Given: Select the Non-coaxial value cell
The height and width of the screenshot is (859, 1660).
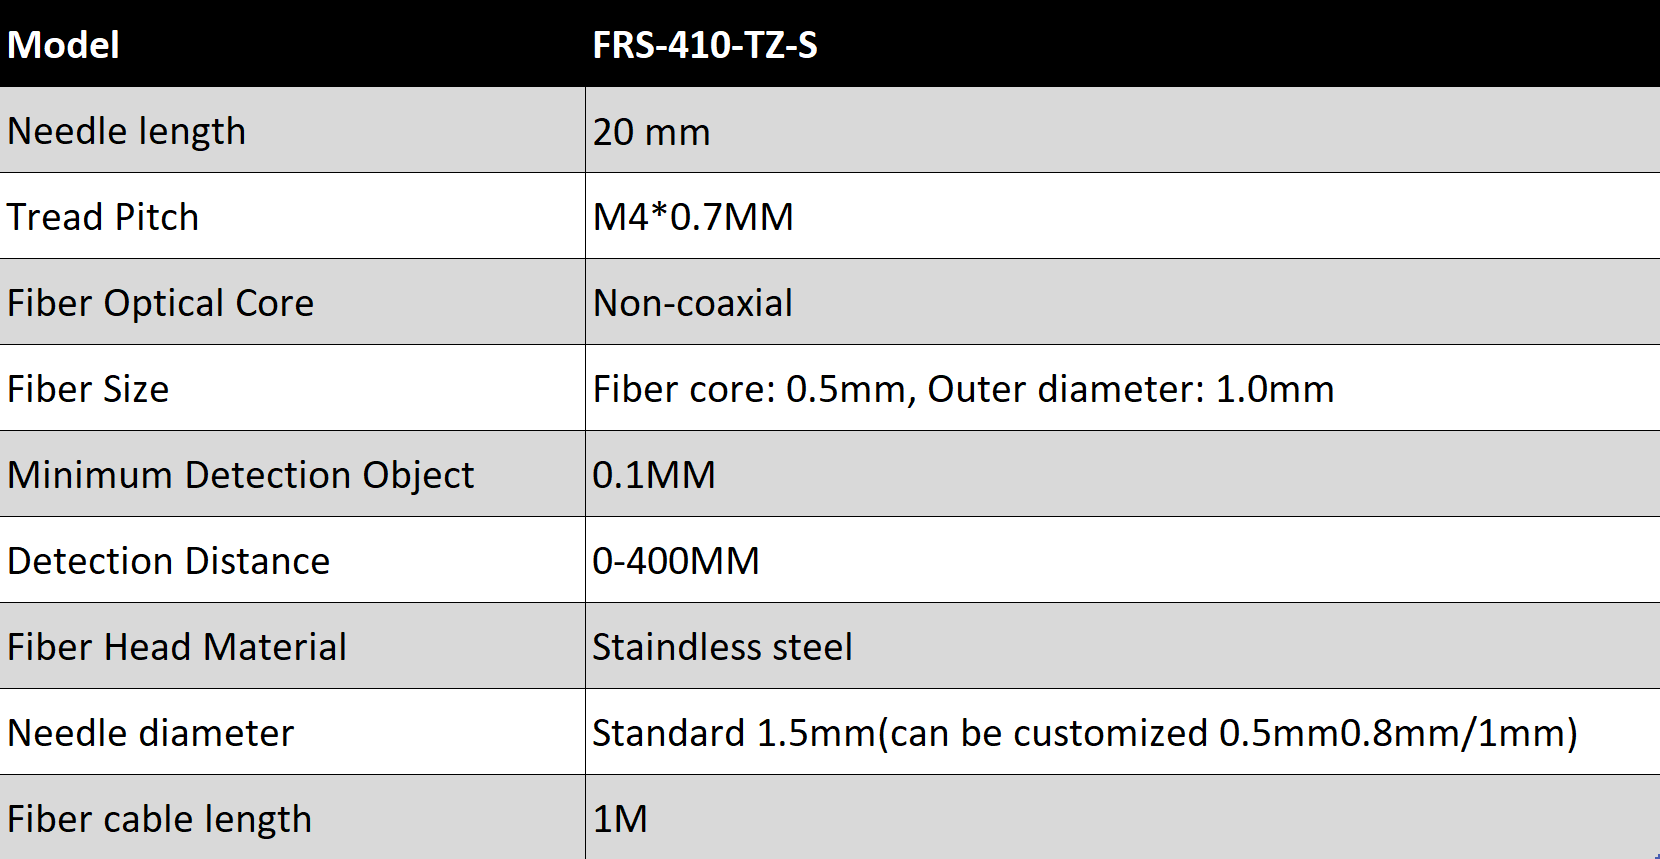Looking at the screenshot, I should tap(1122, 302).
